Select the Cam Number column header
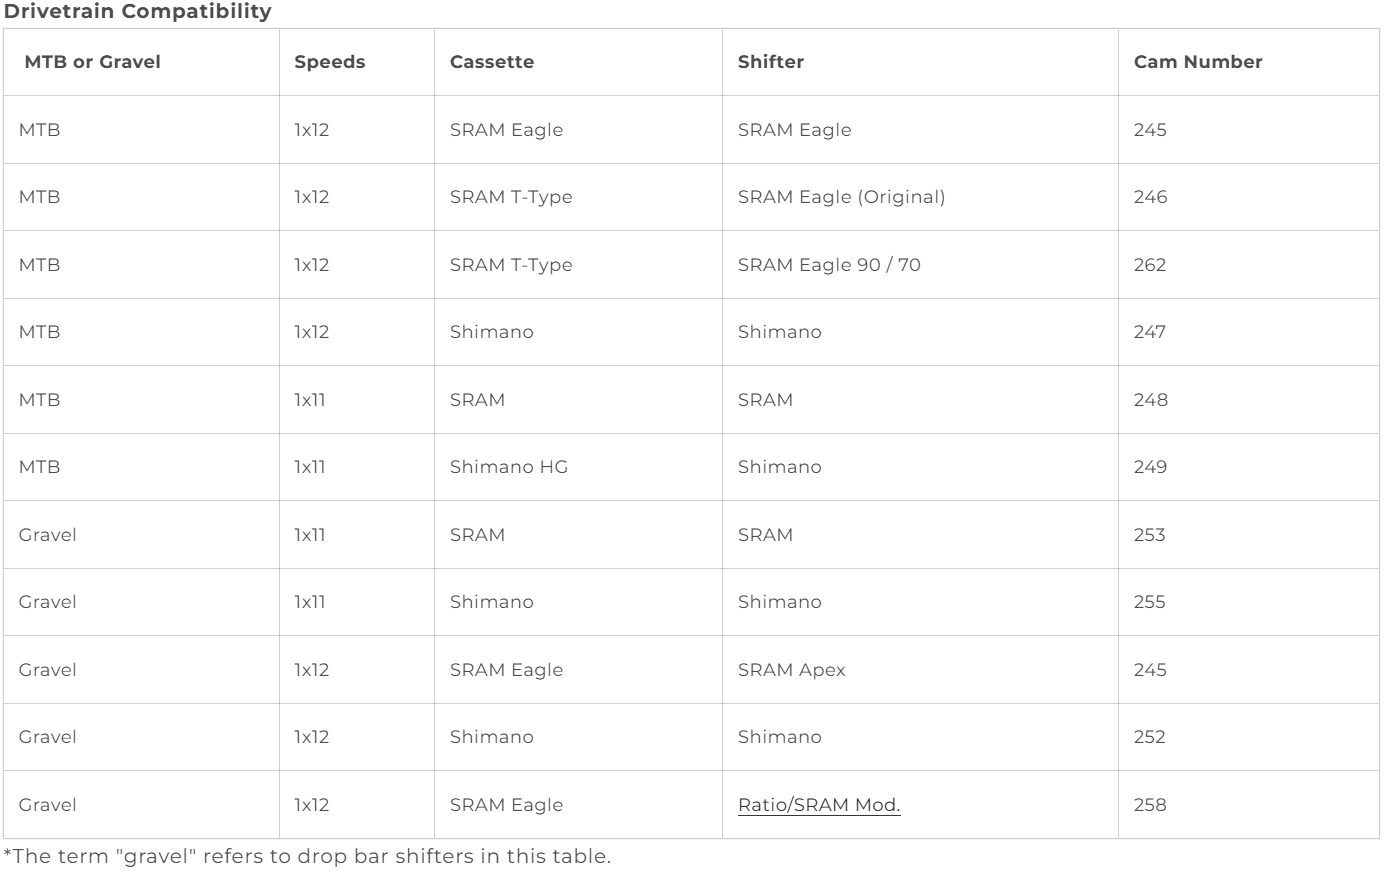The width and height of the screenshot is (1387, 877). [1197, 62]
